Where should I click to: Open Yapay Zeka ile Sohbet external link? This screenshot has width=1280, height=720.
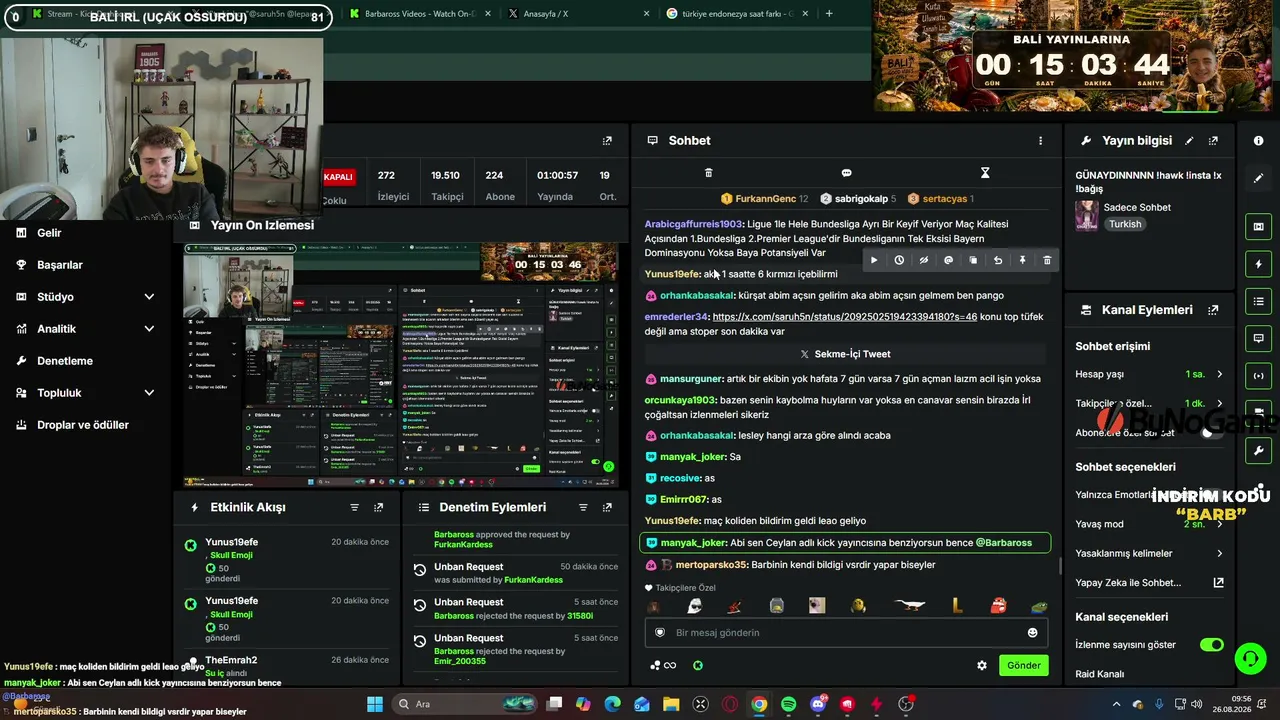click(1218, 583)
